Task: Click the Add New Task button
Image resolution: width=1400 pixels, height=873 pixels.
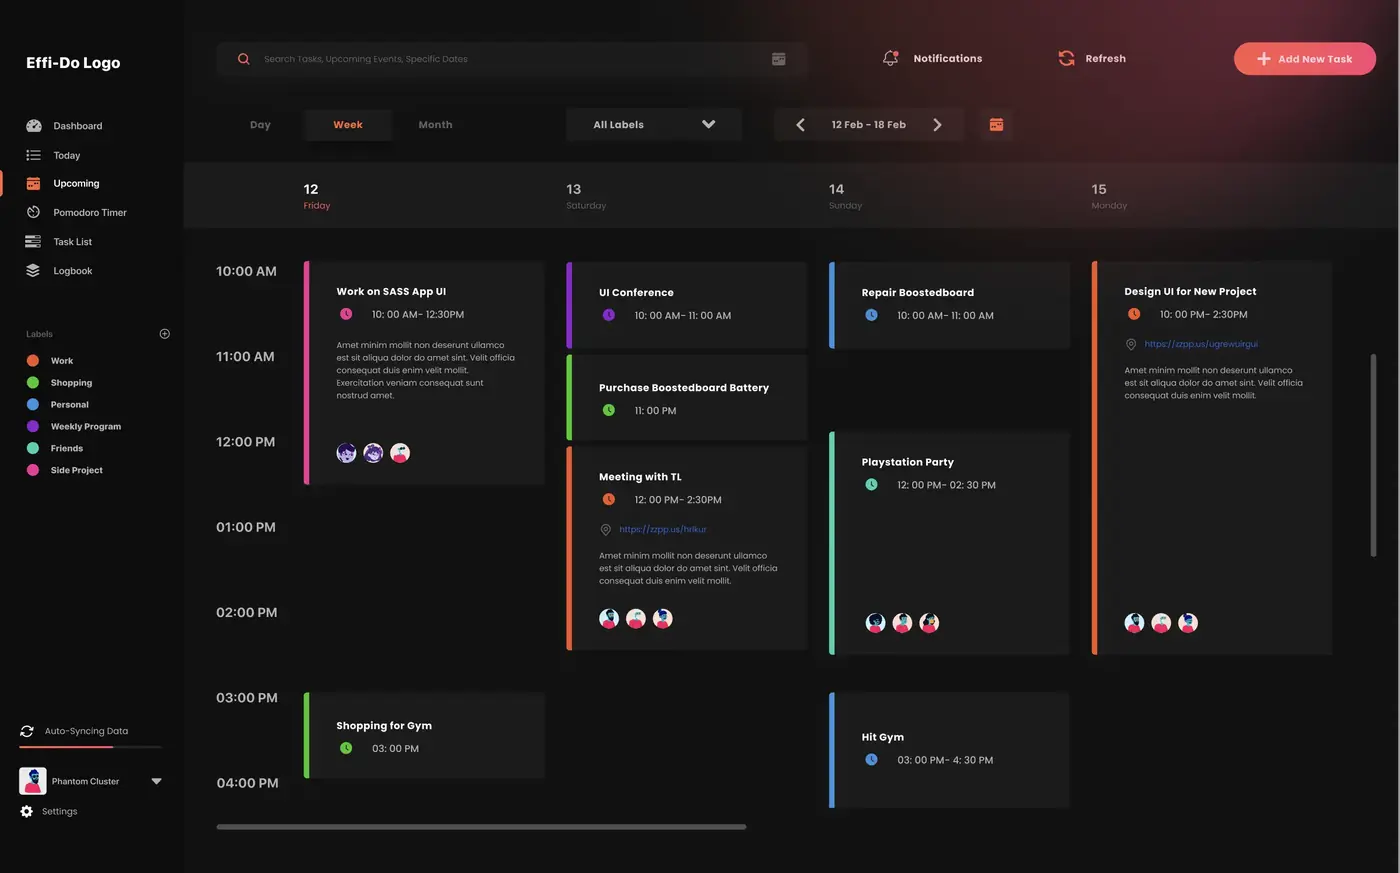Action: click(1305, 59)
